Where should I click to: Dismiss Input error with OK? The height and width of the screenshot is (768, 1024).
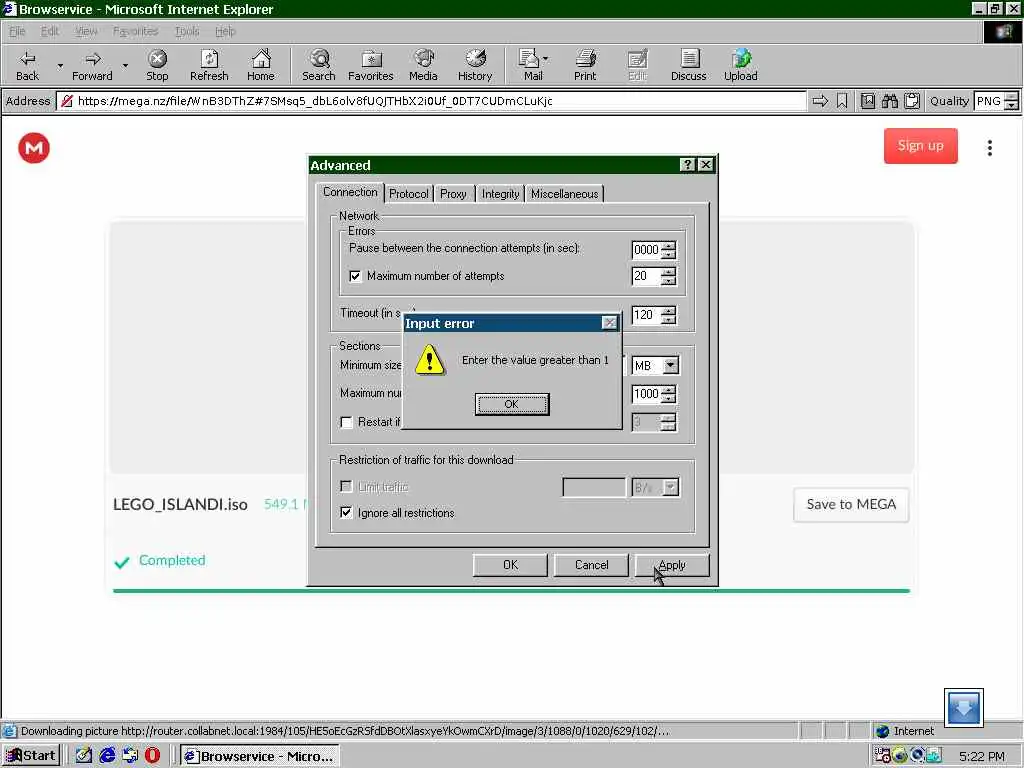512,404
